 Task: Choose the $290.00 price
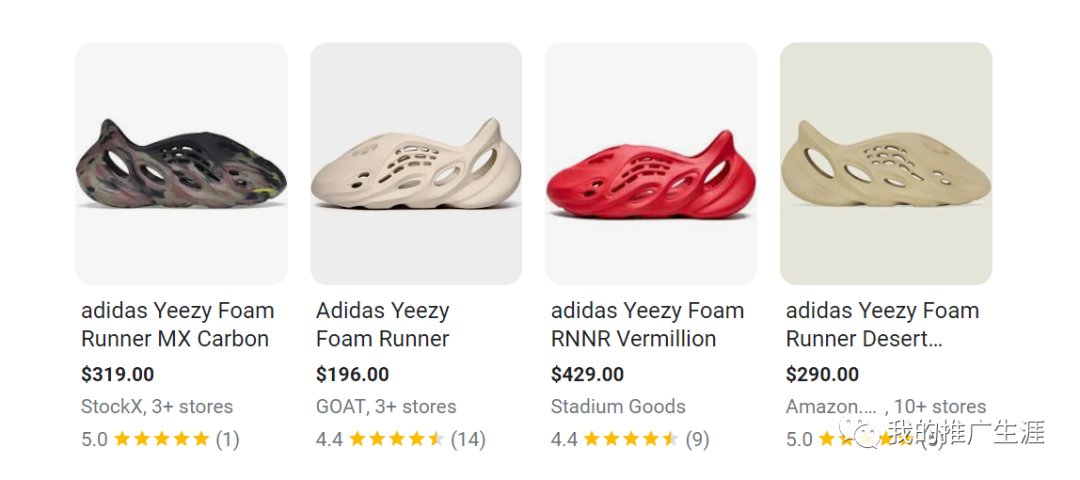tap(823, 375)
